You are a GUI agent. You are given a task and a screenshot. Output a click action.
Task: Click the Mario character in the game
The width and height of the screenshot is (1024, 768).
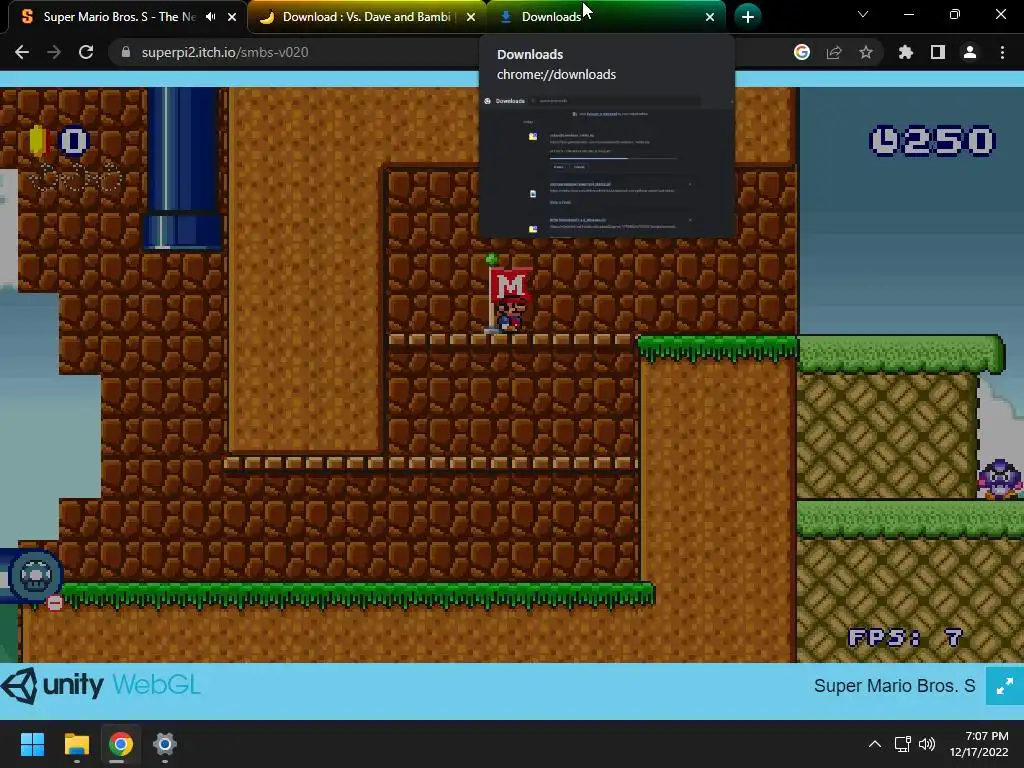(510, 314)
